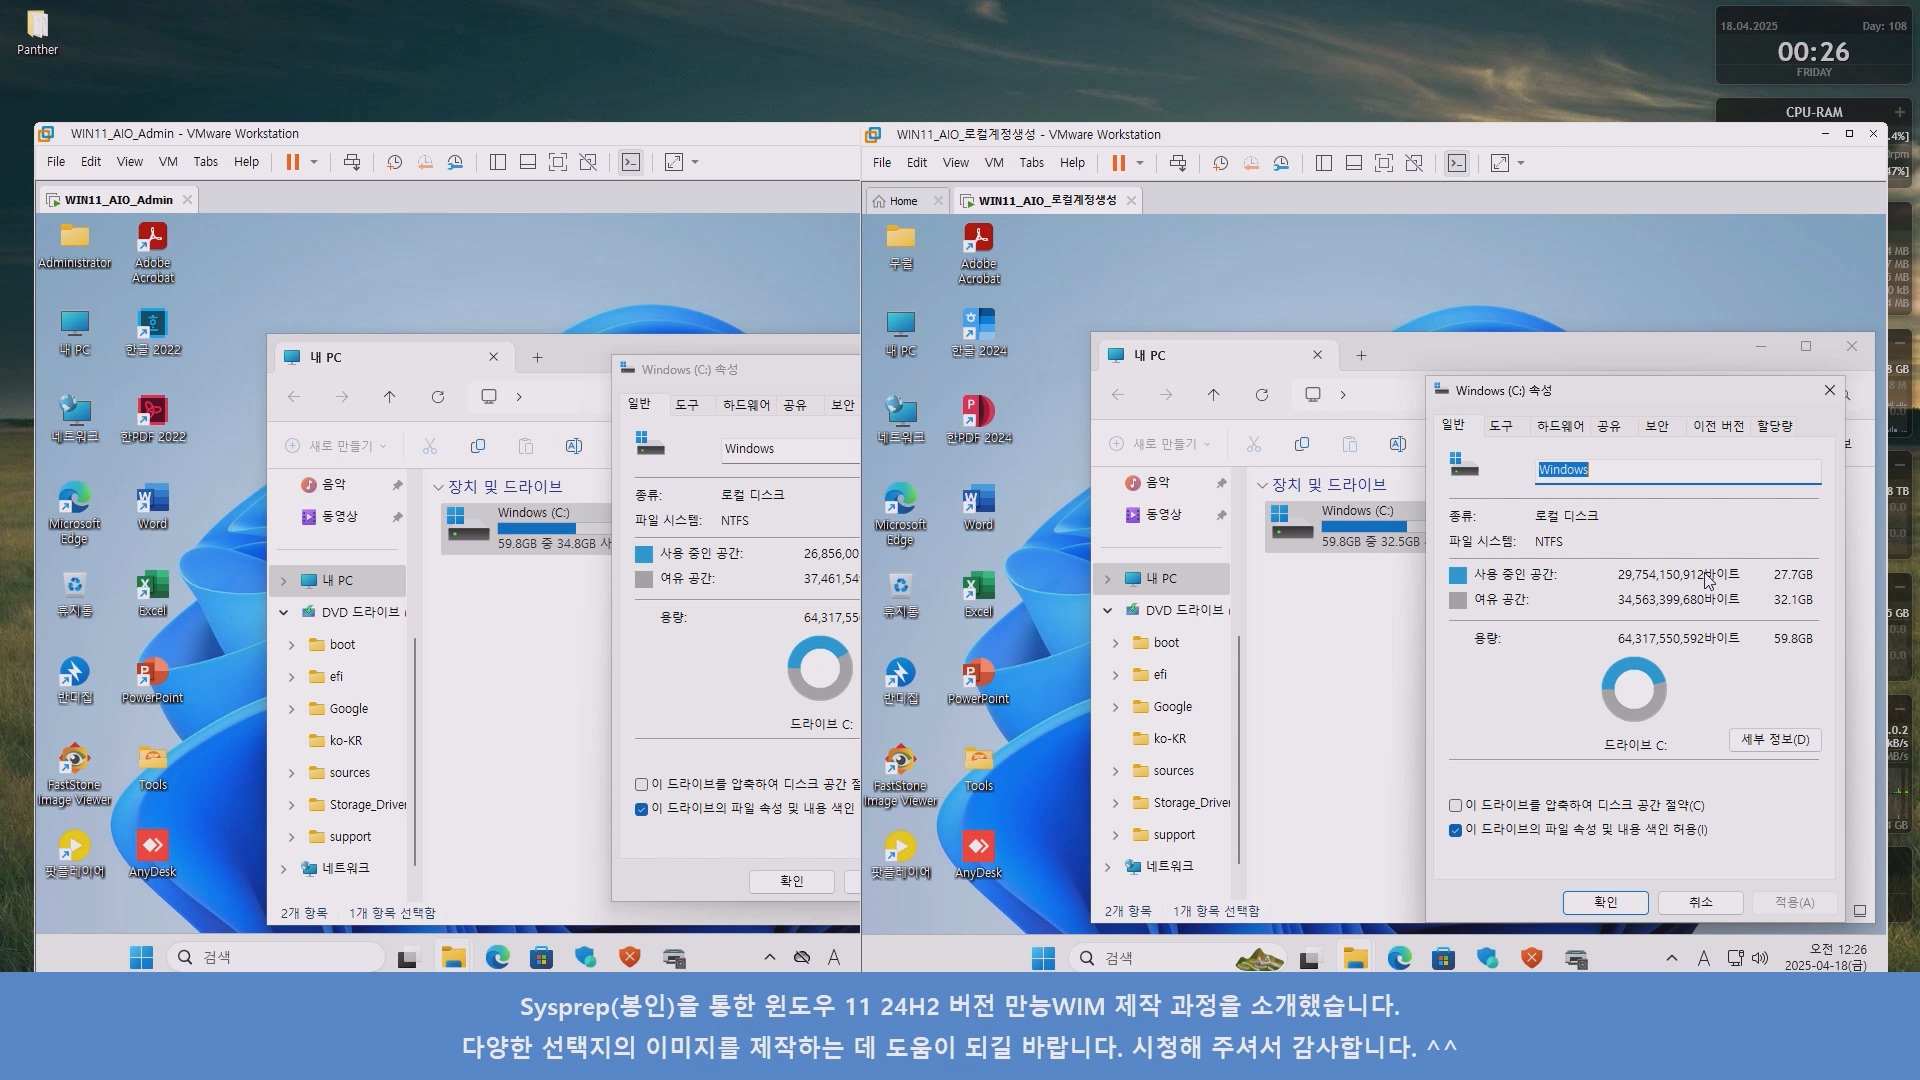The image size is (1920, 1080).
Task: Uncheck file indexing checkbox in right properties dialog
Action: click(x=1455, y=830)
